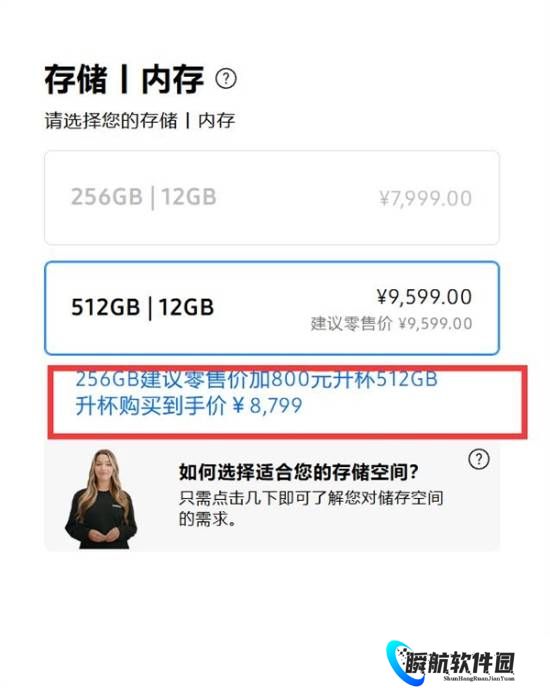Screen dimensions: 550x688
Task: Click the globe icon in watermark logo
Action: point(399,662)
